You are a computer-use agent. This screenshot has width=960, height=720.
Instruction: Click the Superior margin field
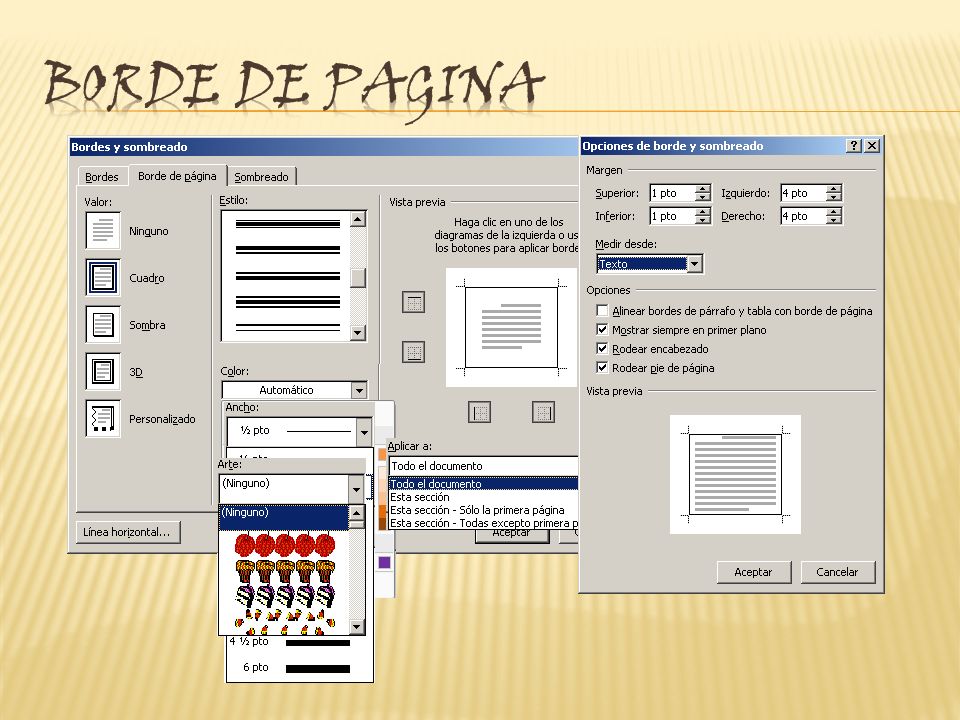click(x=672, y=193)
